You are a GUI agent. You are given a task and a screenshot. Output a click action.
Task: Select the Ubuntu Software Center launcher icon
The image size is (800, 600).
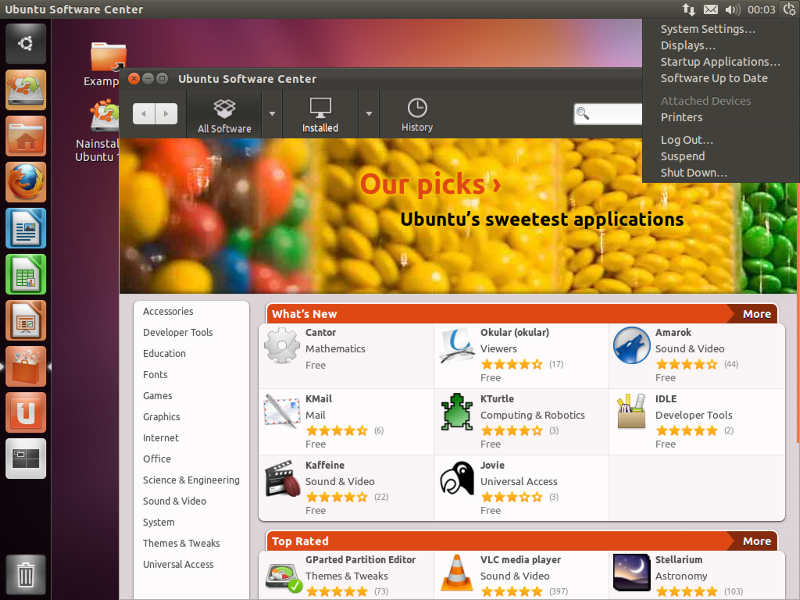[26, 366]
